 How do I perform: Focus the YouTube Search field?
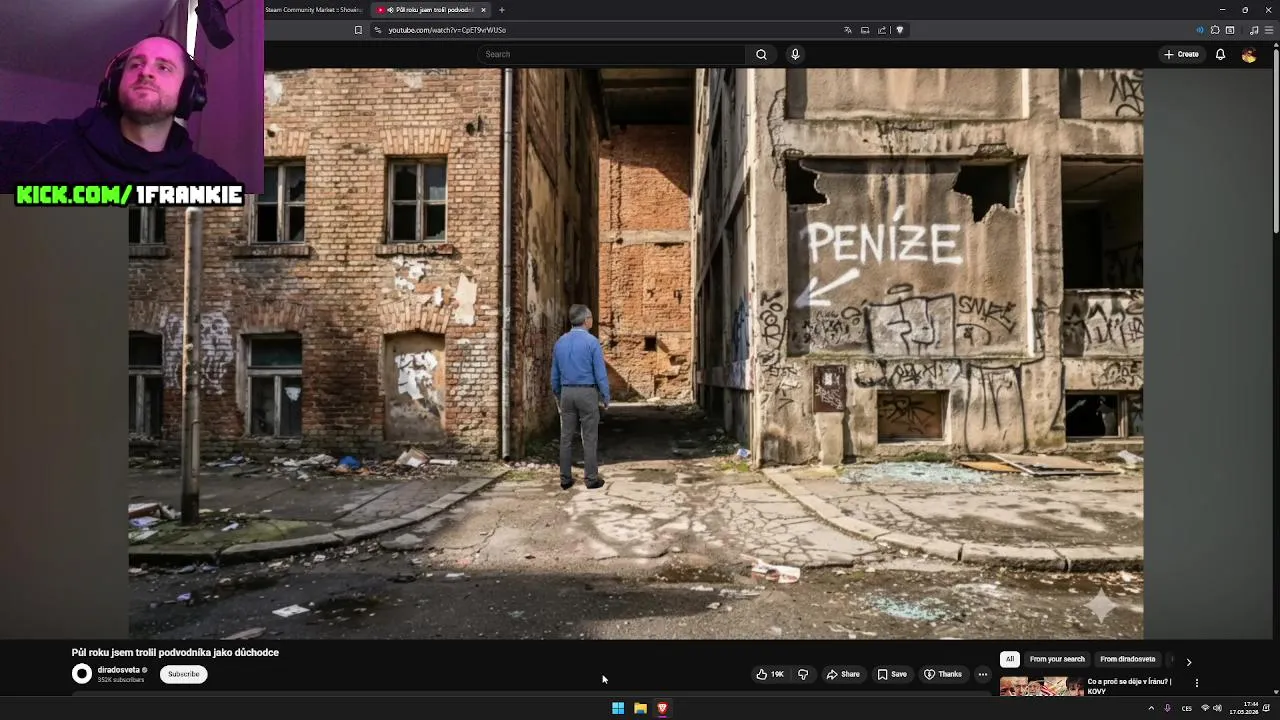(611, 54)
